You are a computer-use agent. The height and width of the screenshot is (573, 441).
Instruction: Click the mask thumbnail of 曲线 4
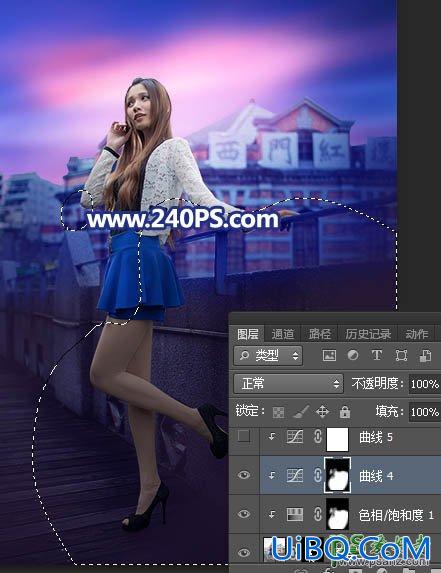[337, 475]
